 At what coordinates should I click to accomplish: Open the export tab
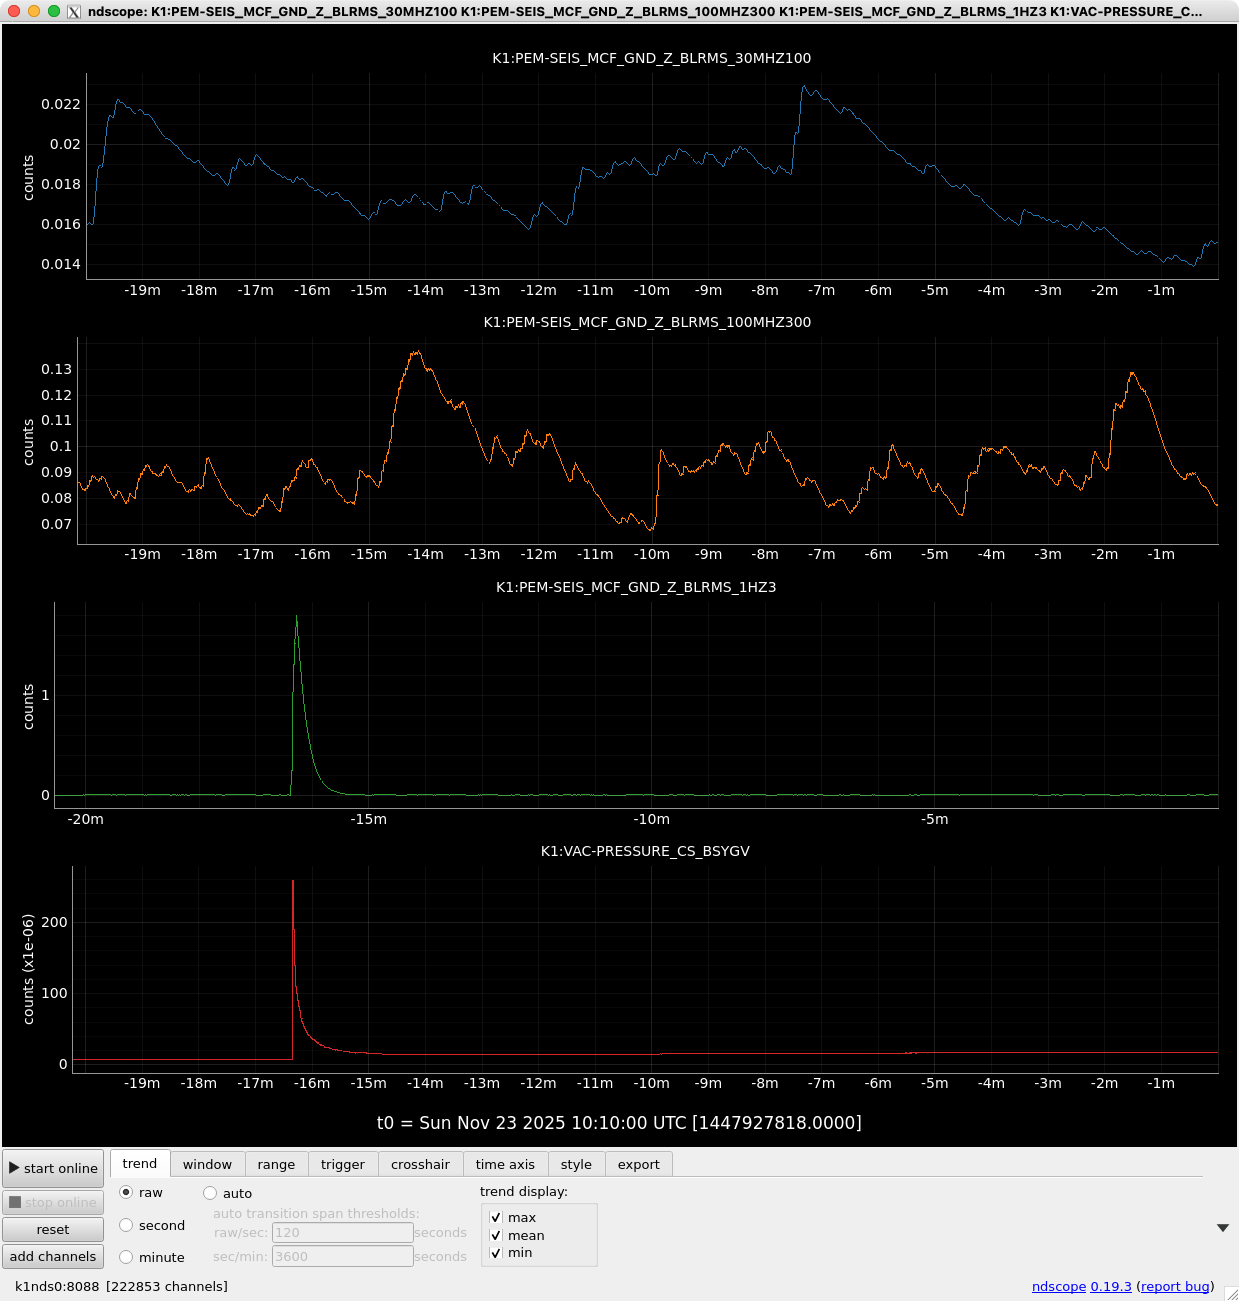coord(638,1164)
